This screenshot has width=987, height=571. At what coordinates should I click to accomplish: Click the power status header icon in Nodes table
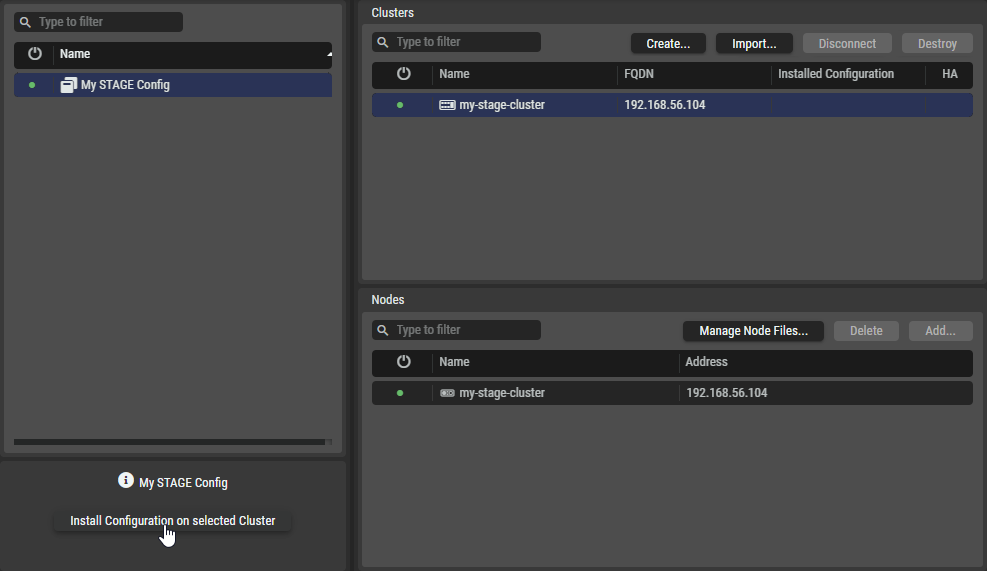click(x=403, y=362)
